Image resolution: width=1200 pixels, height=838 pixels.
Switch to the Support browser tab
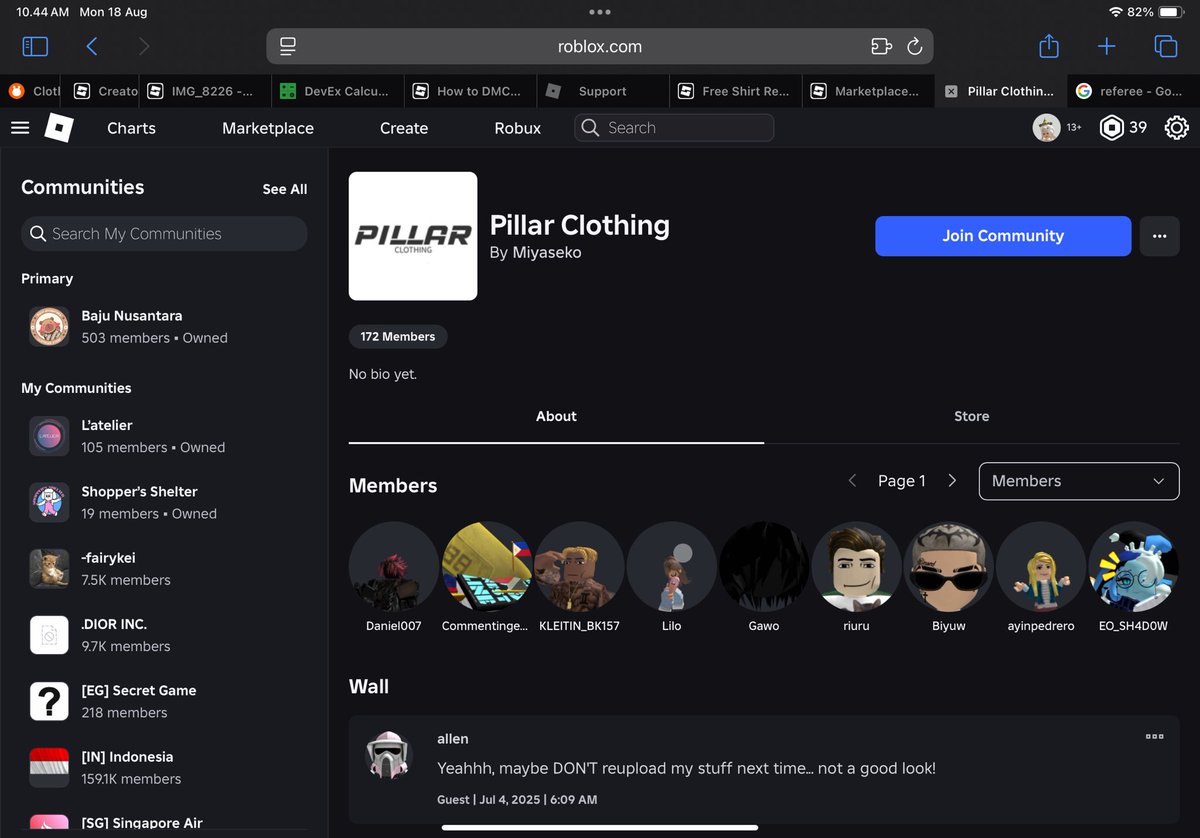coord(603,91)
